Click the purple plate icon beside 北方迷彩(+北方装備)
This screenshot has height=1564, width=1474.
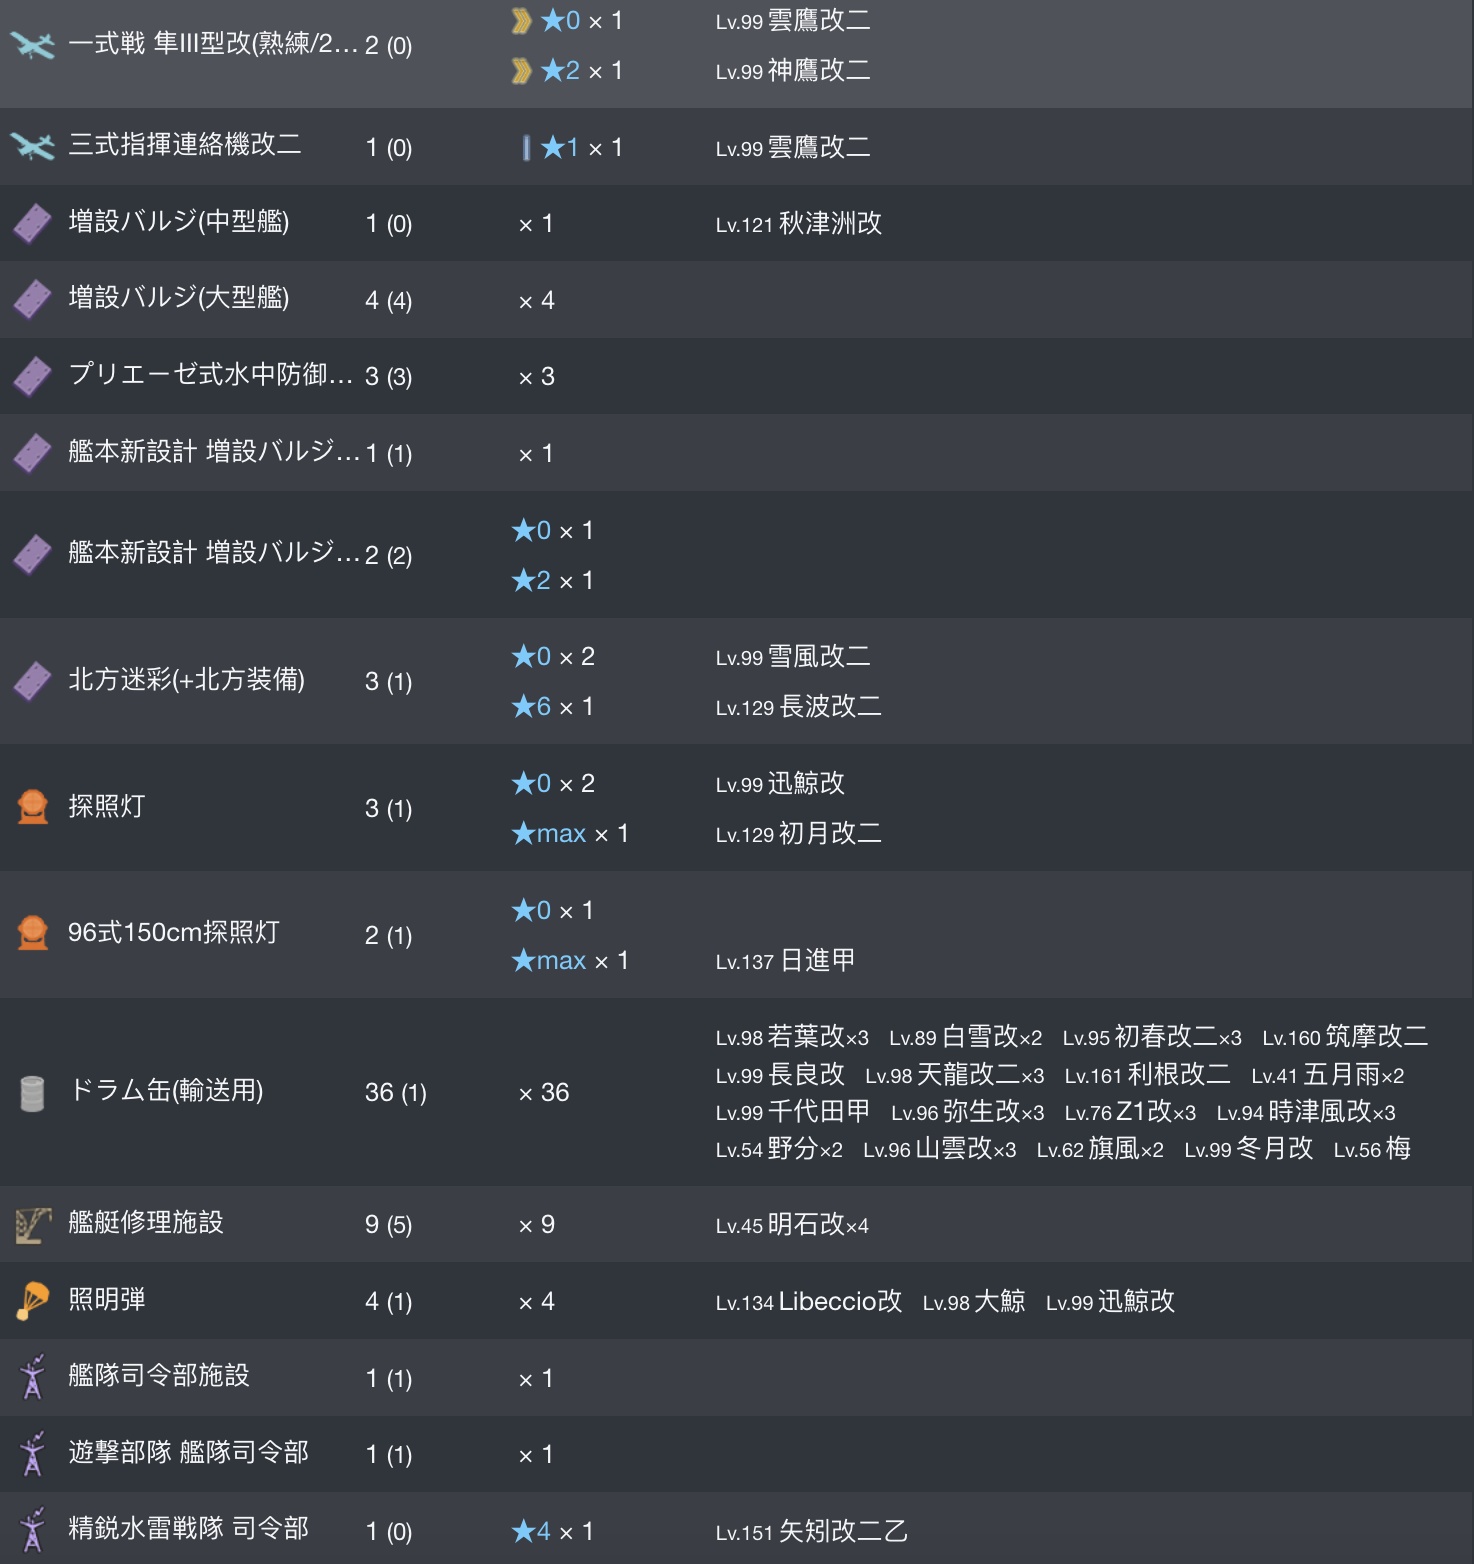click(32, 681)
